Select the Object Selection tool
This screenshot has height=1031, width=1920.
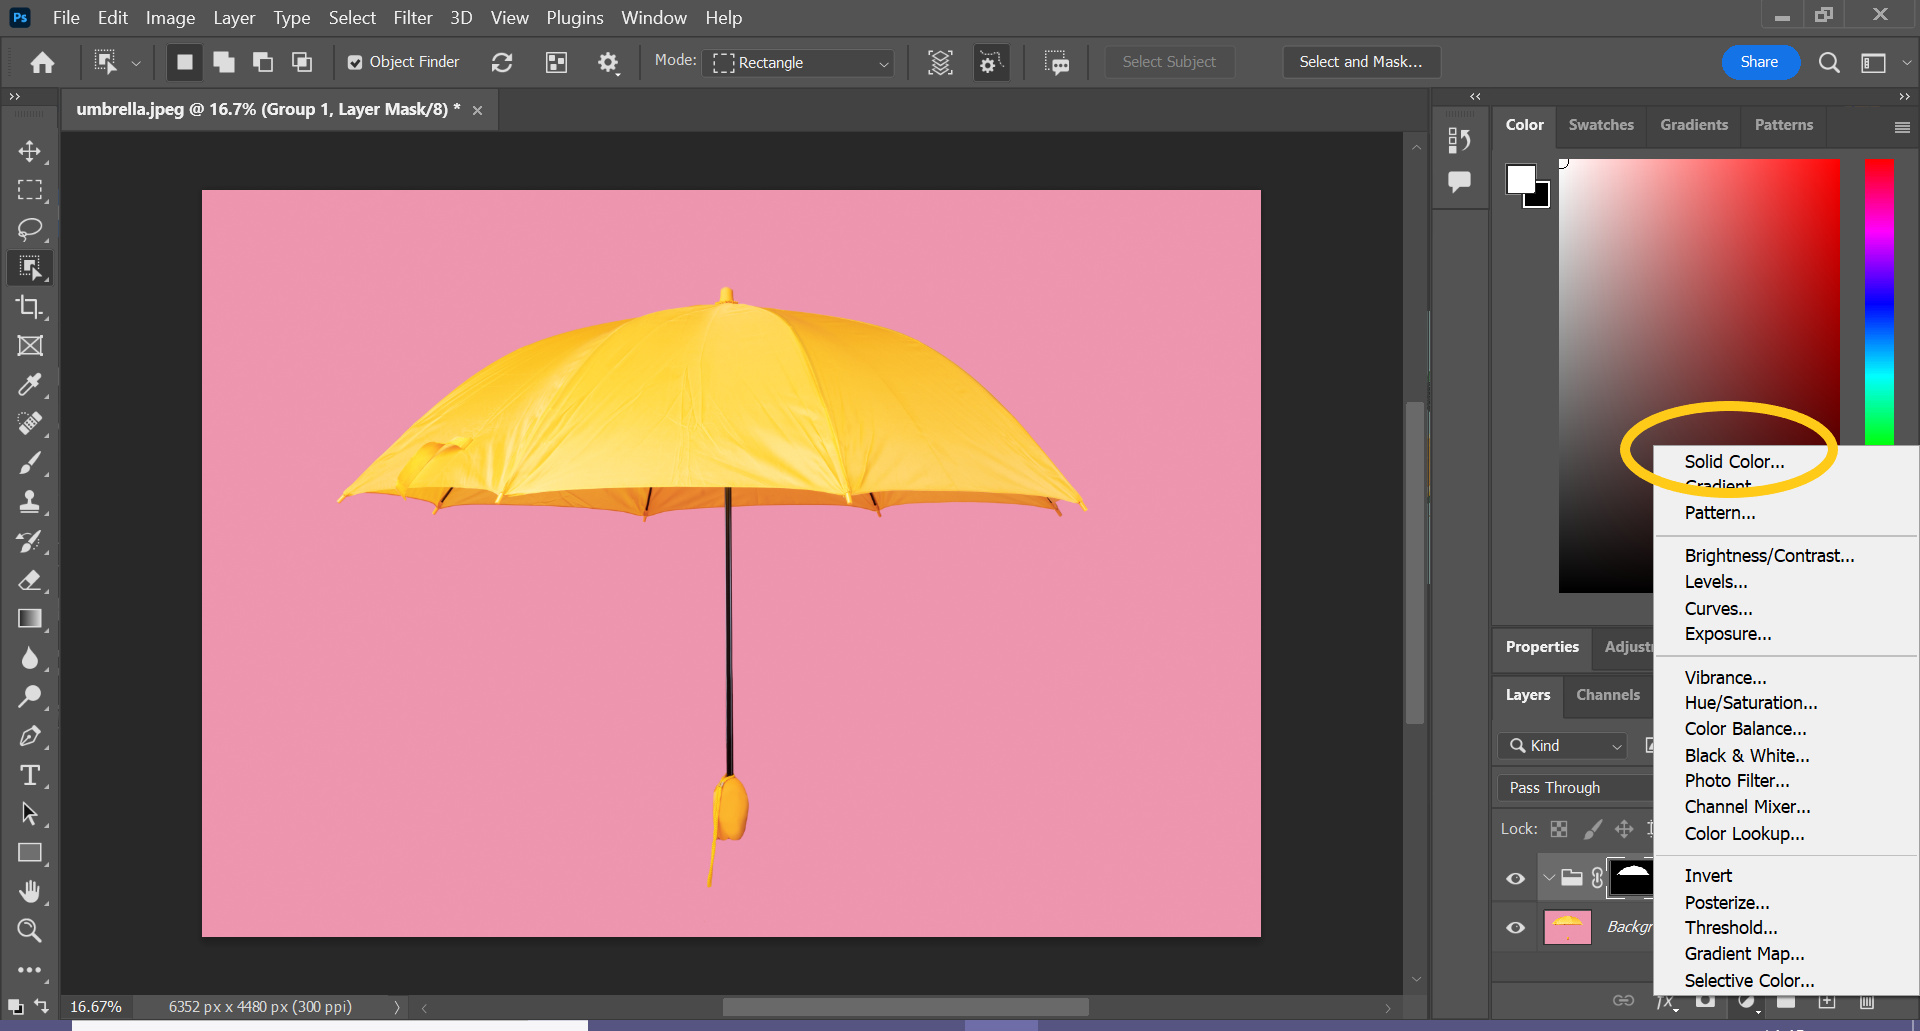tap(30, 268)
